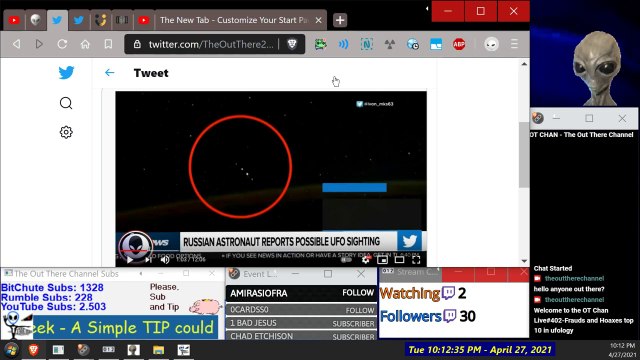Open the green frog extension
This screenshot has width=640, height=360.
point(320,44)
